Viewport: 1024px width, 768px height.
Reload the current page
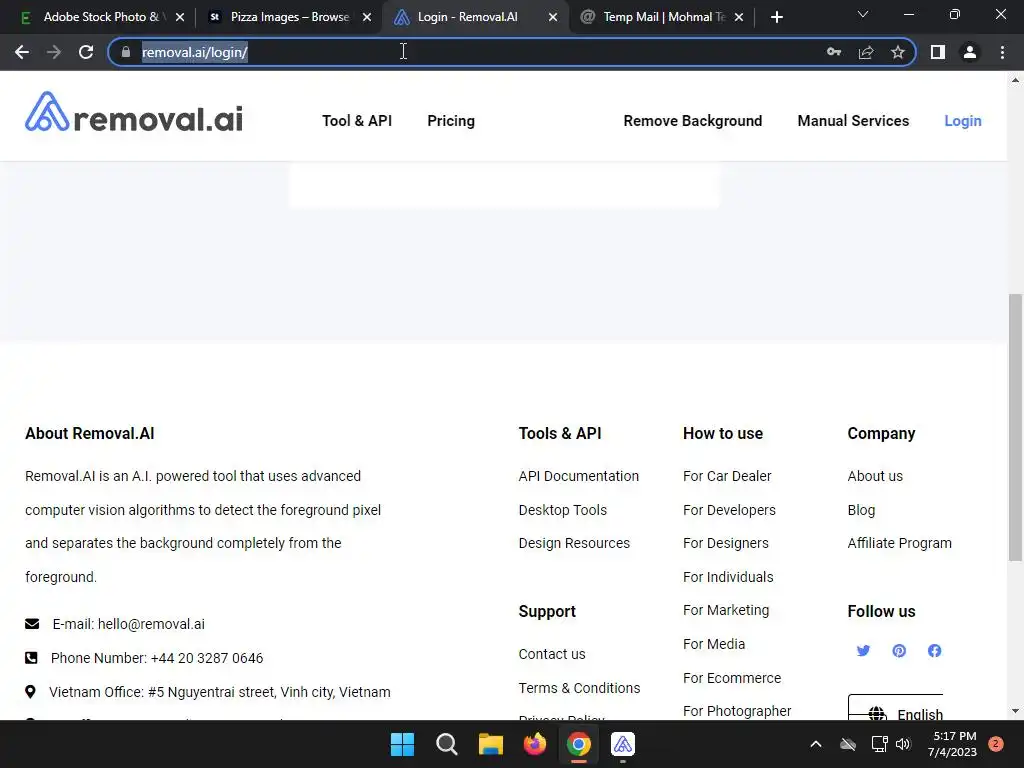[x=86, y=52]
